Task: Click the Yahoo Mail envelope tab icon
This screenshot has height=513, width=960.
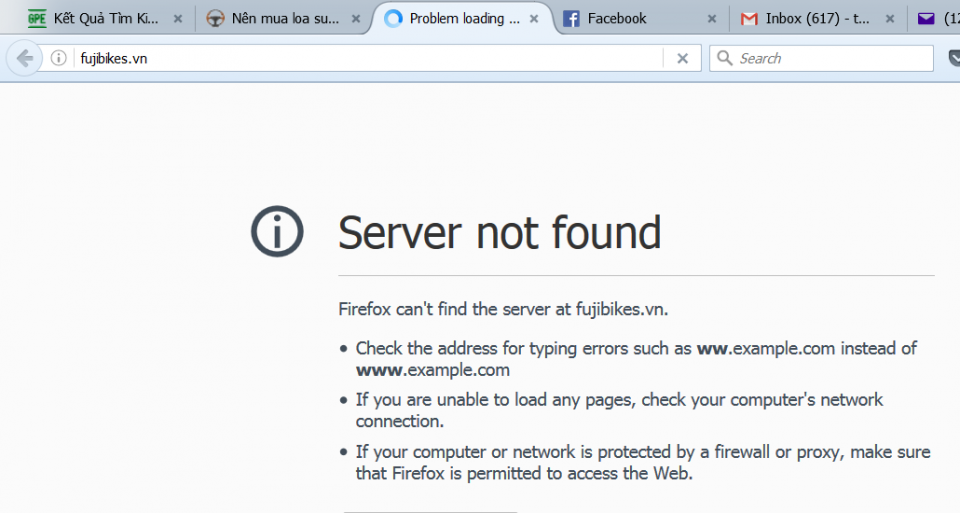Action: point(926,18)
